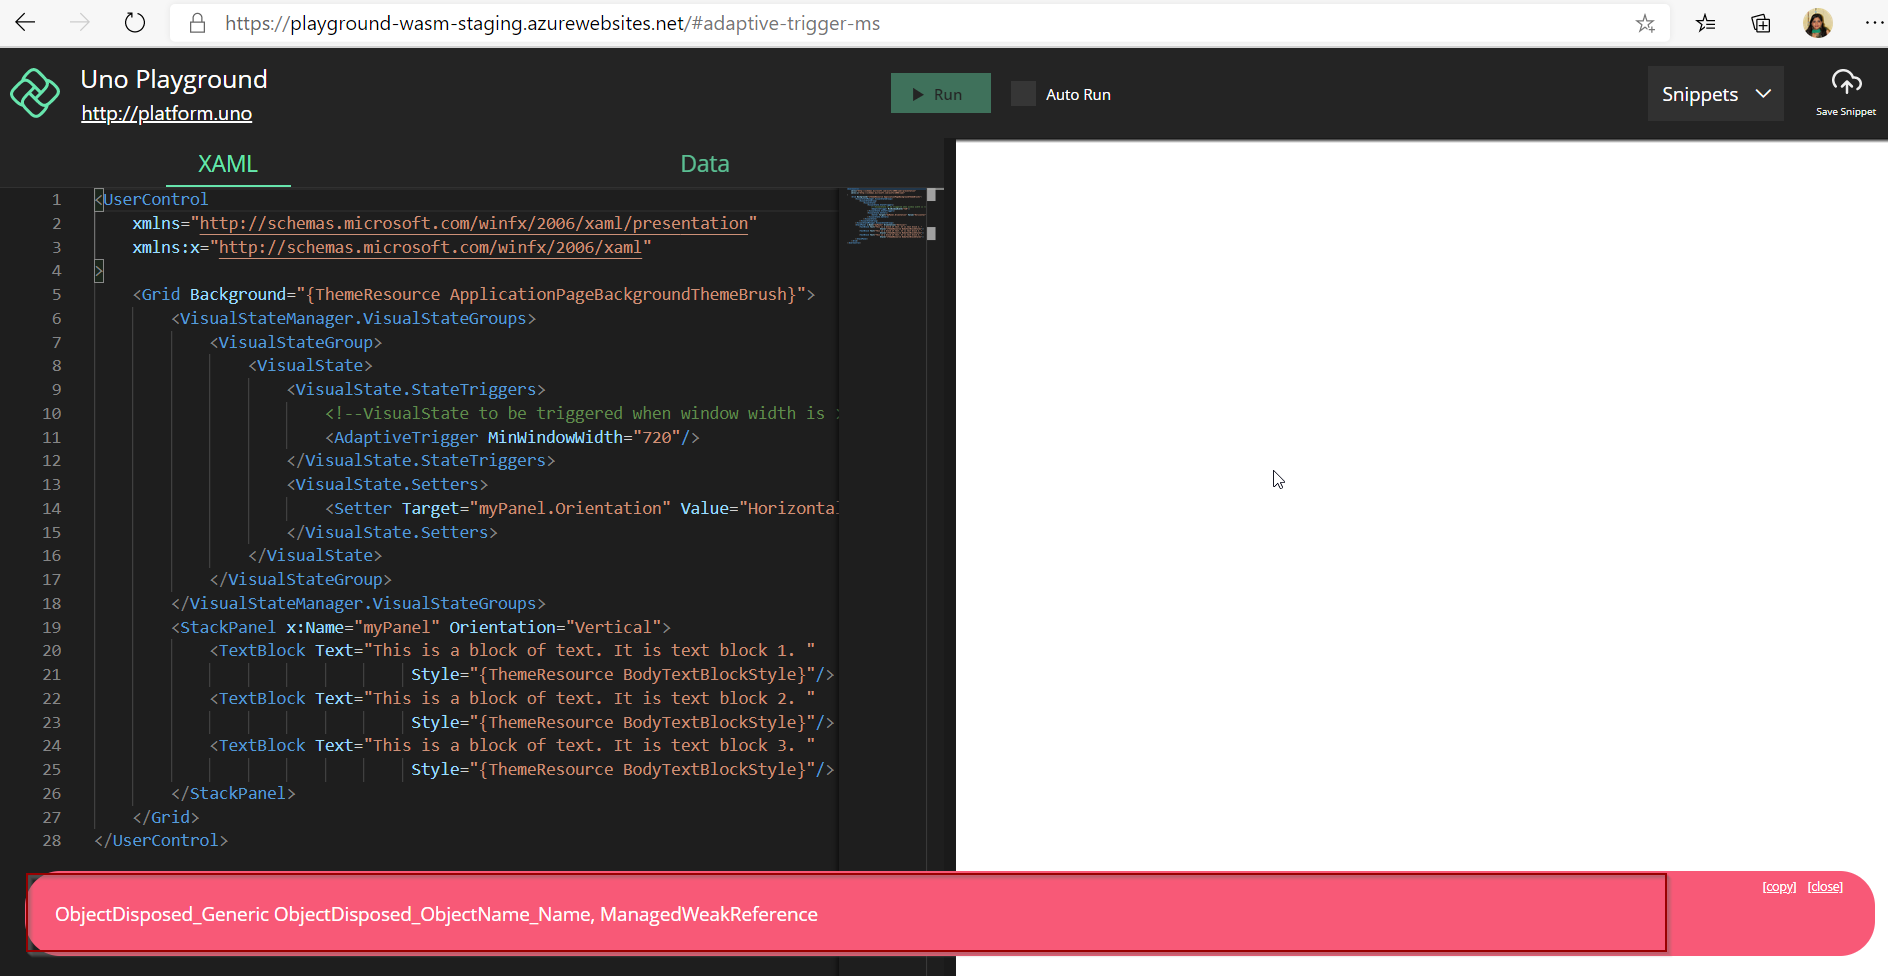Select the XAML tab
The width and height of the screenshot is (1888, 976).
227,163
